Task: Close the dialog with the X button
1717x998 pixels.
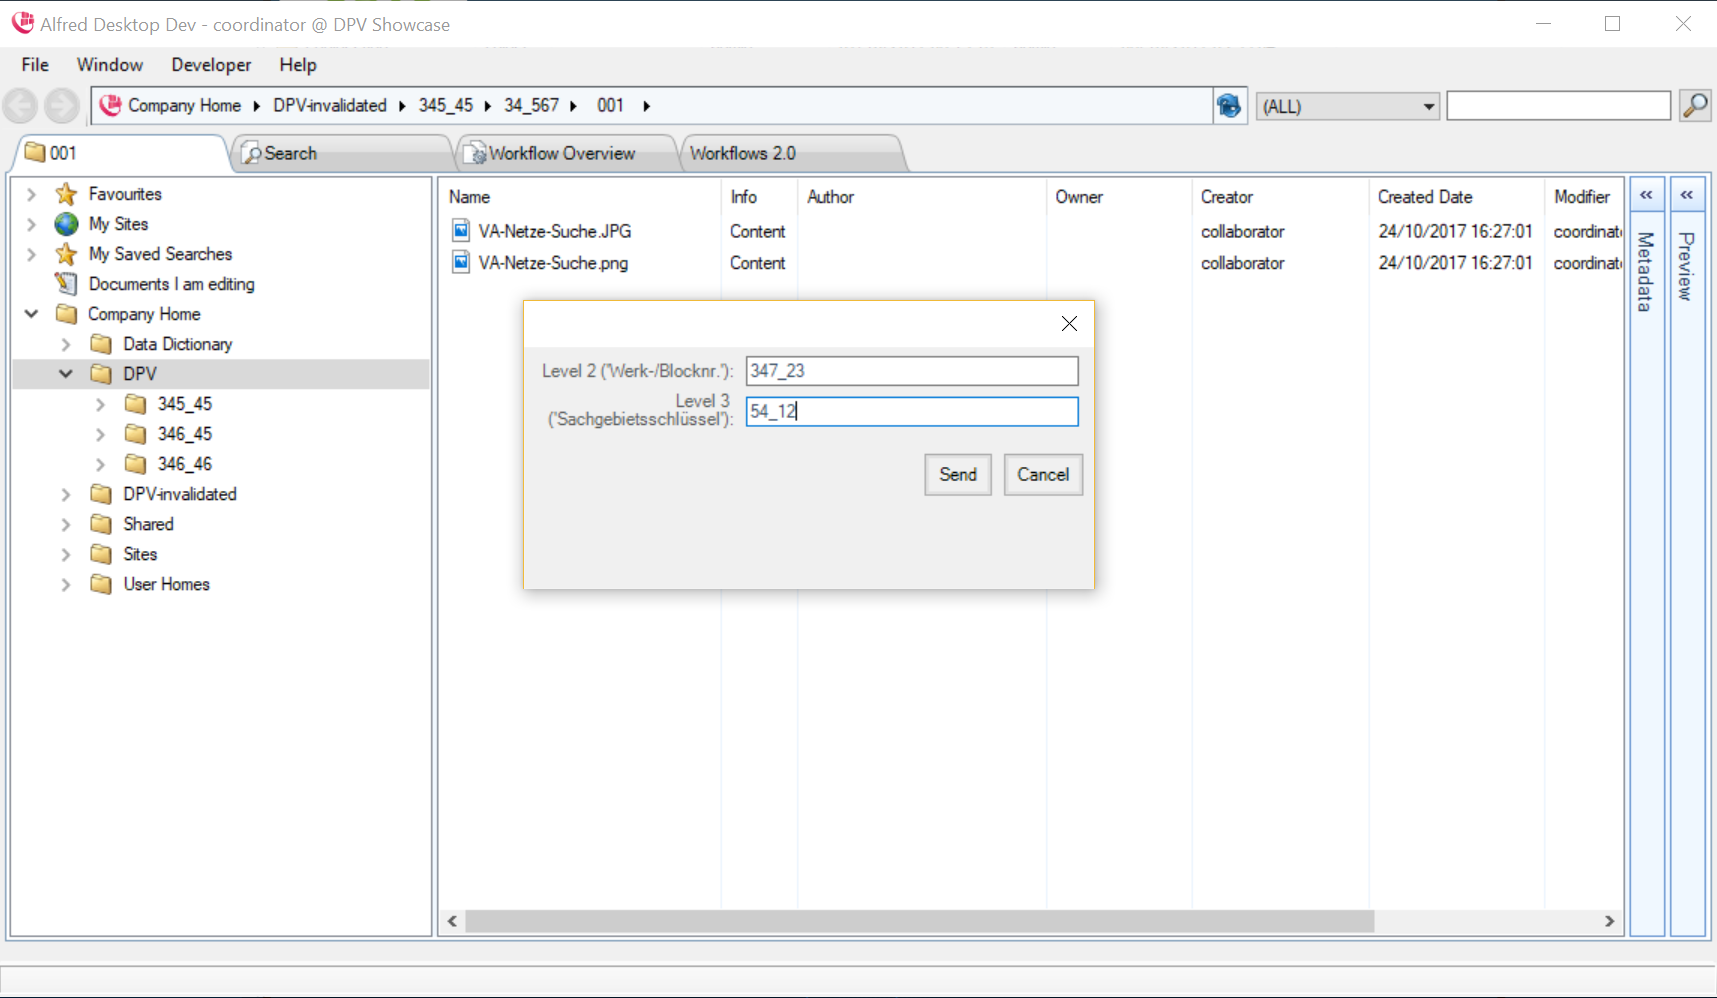Action: 1069,323
